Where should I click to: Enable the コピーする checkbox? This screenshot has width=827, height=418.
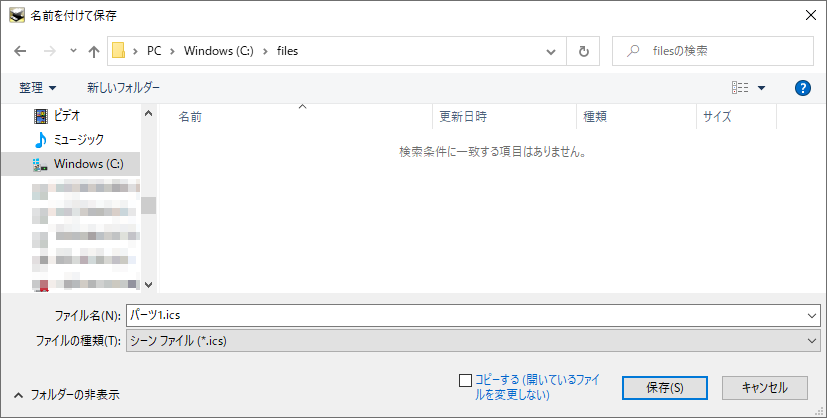(x=465, y=380)
